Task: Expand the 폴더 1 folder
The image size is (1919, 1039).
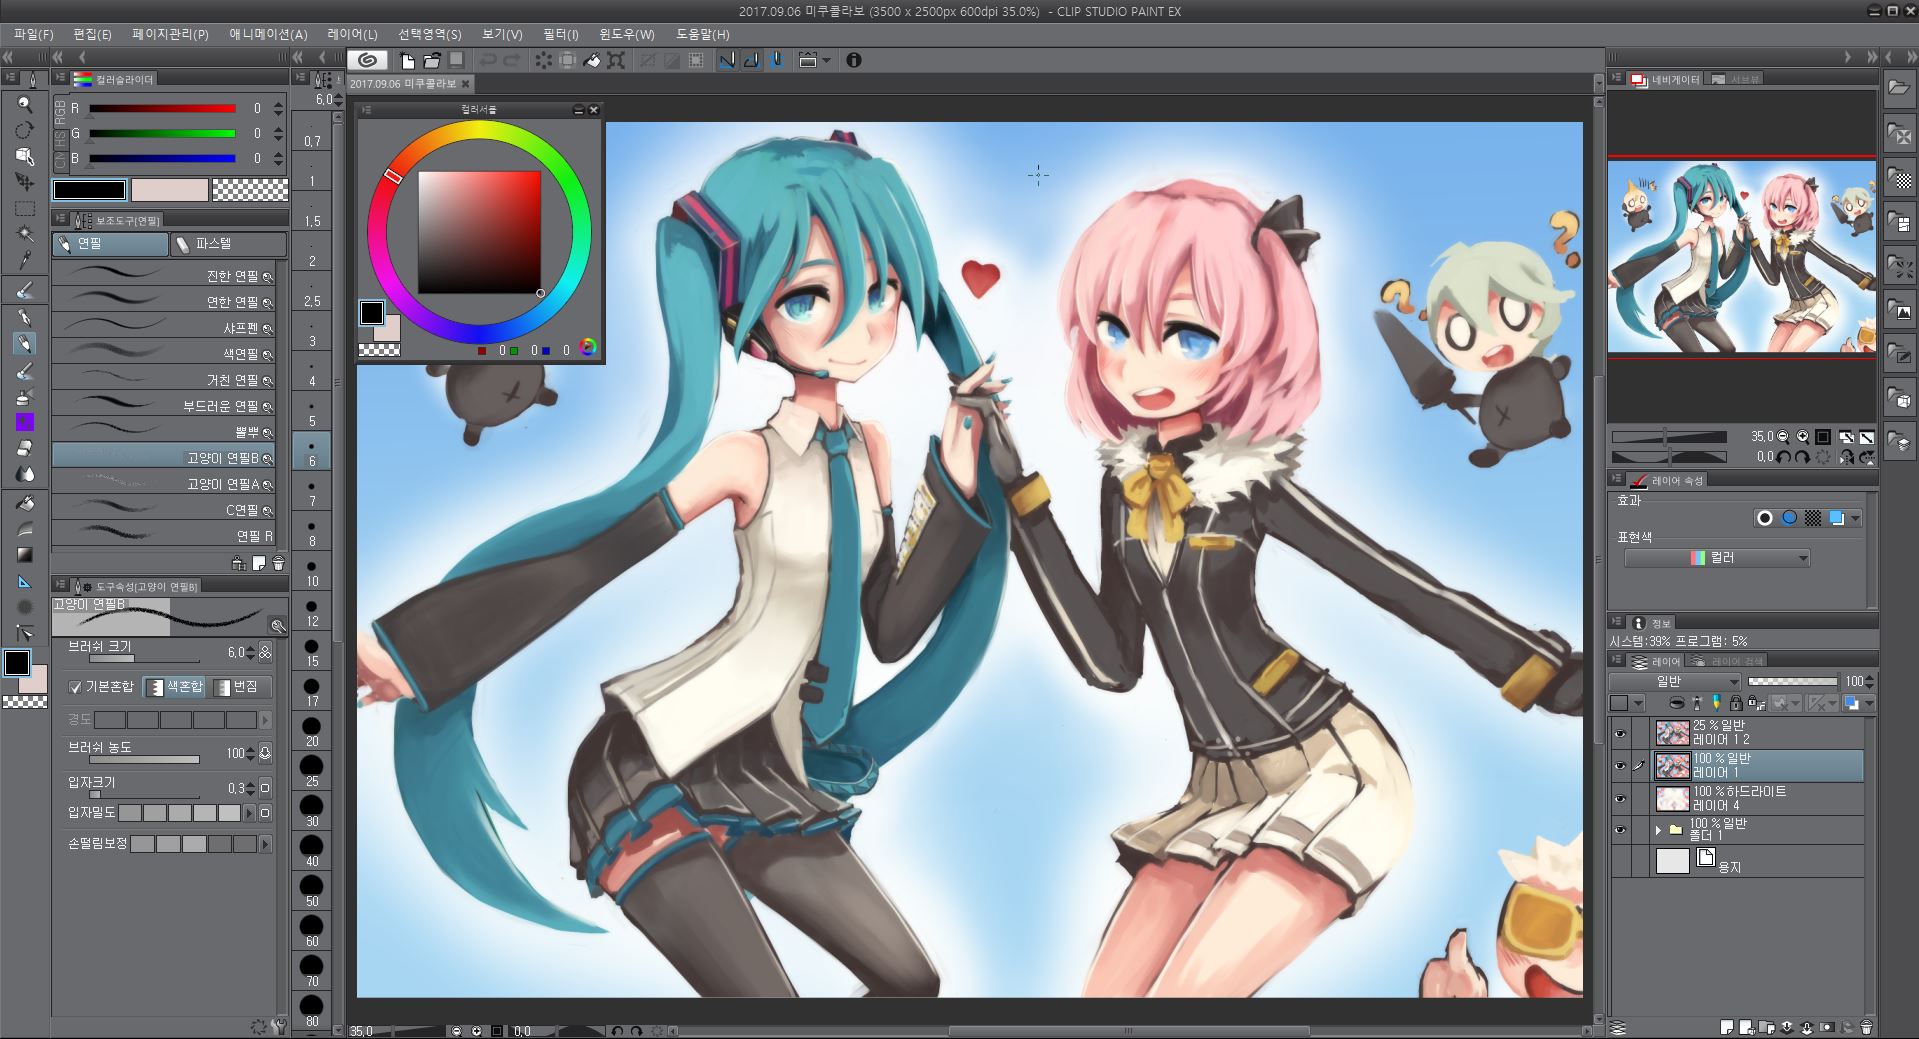Action: tap(1658, 831)
